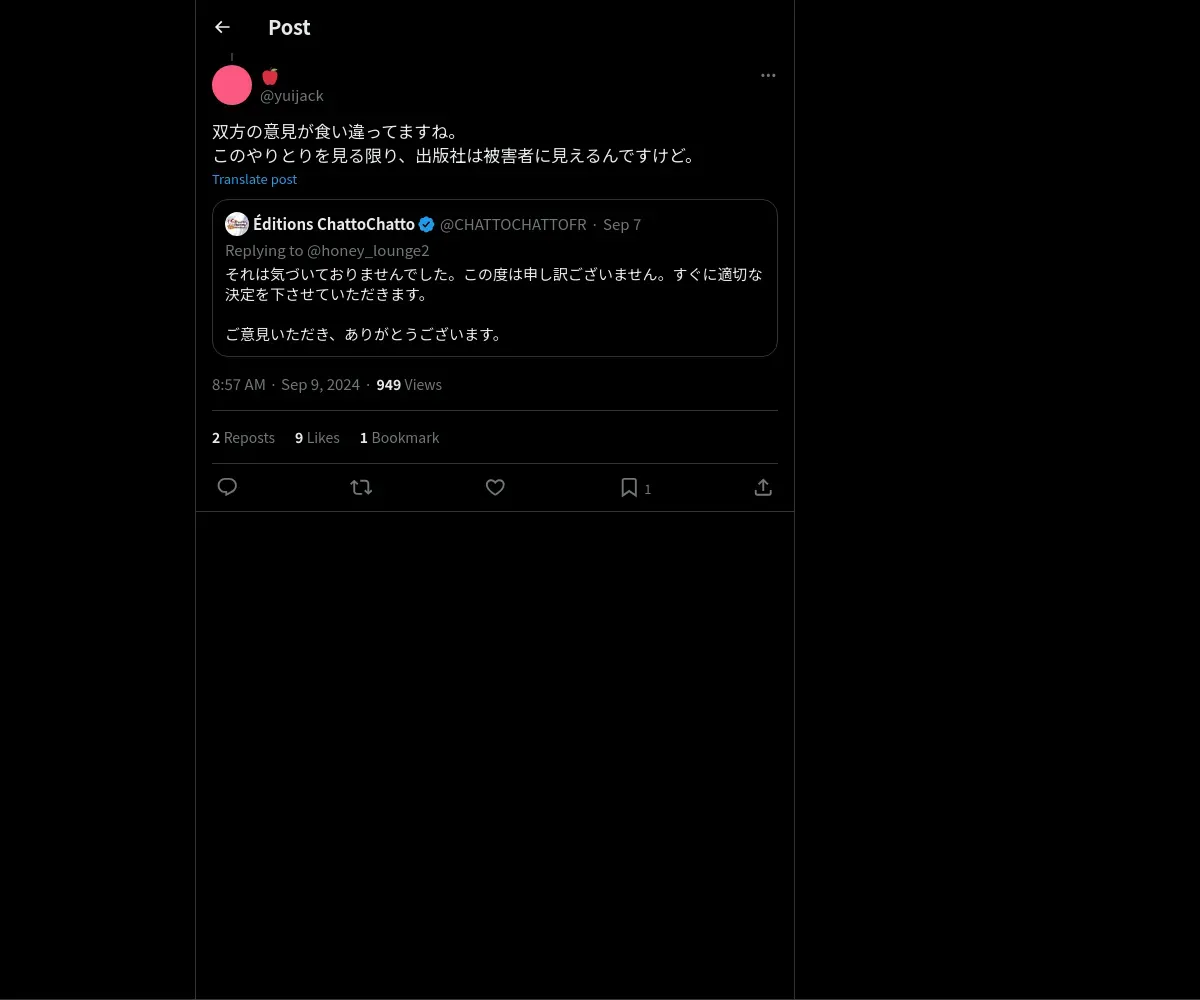
Task: Open the post timestamp 8:57 AM Sep 9, 2024
Action: pyautogui.click(x=286, y=384)
